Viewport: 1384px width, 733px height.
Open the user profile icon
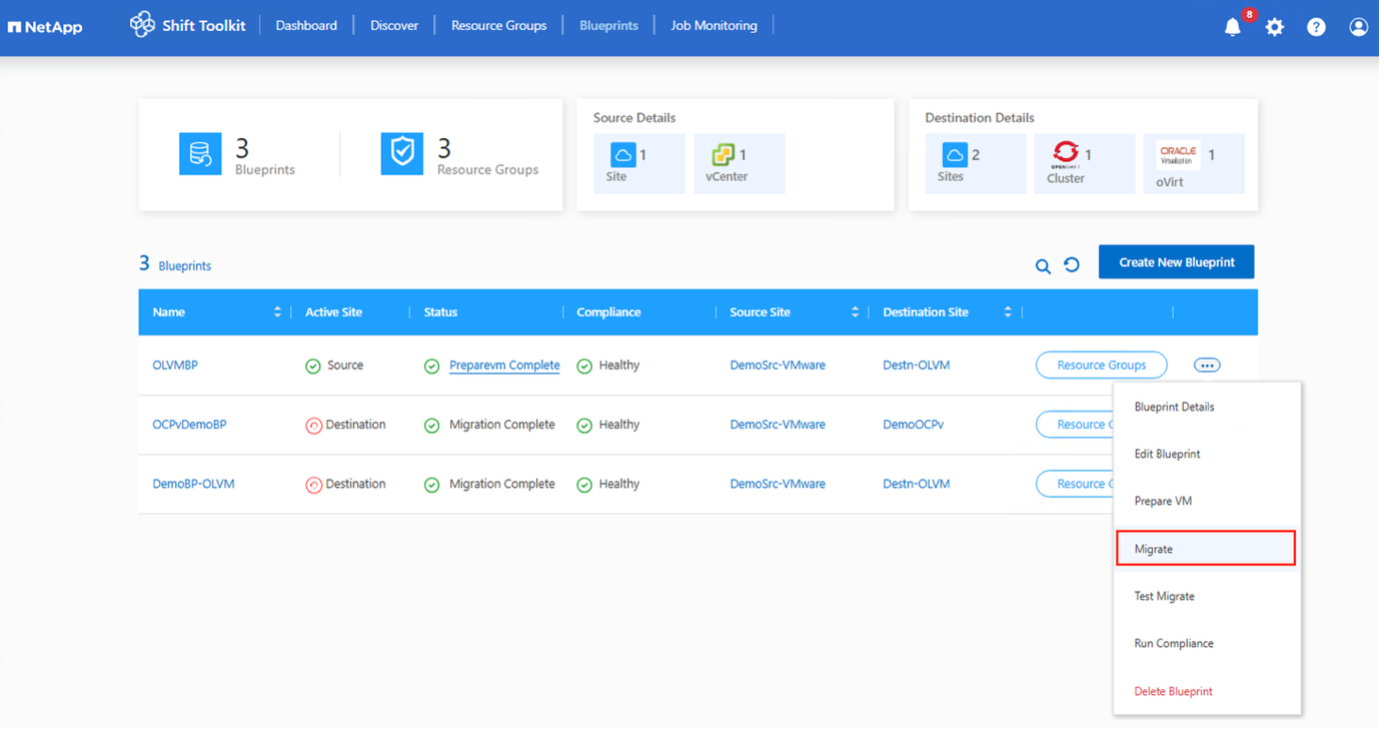pos(1358,27)
